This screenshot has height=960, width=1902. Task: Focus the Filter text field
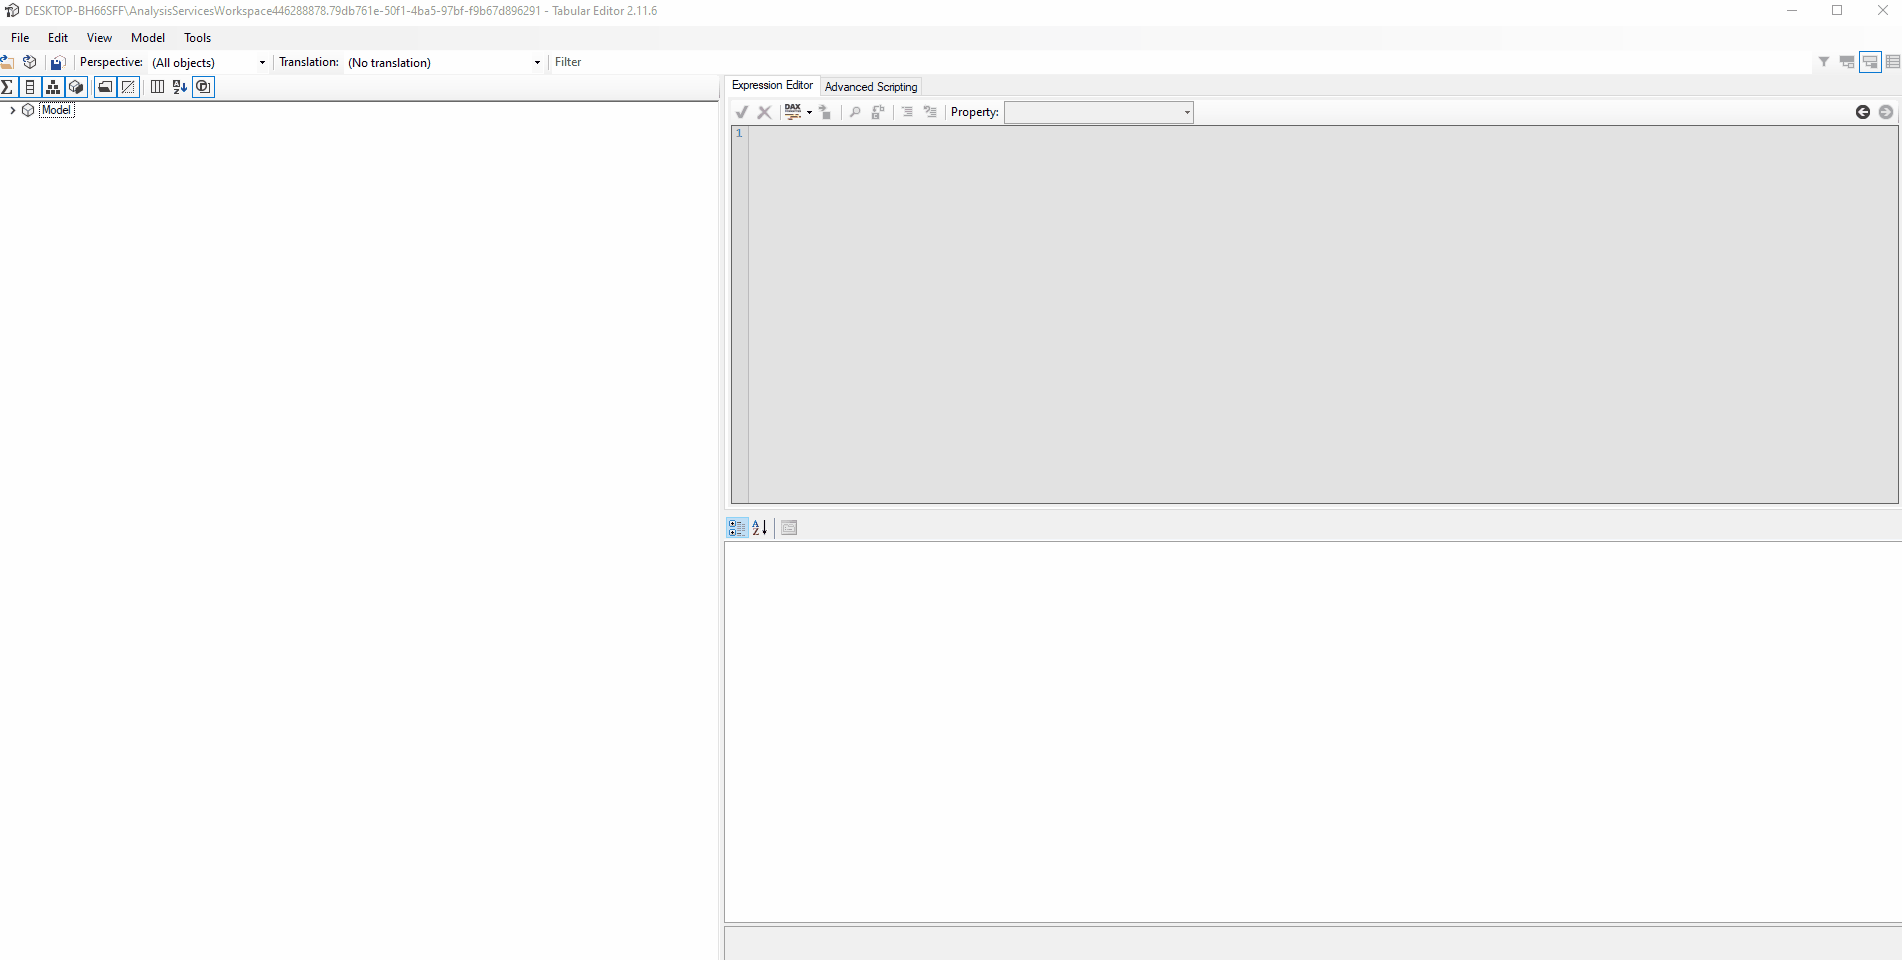pyautogui.click(x=1180, y=62)
